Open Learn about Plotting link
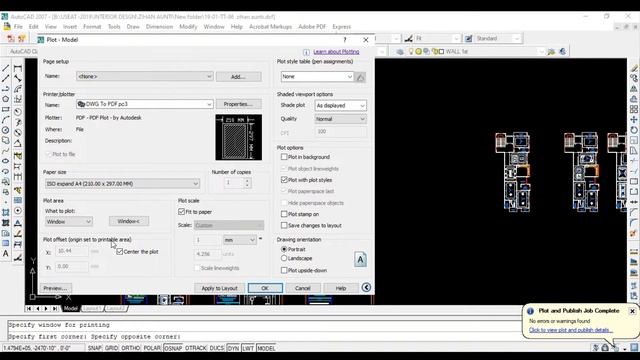 click(336, 52)
